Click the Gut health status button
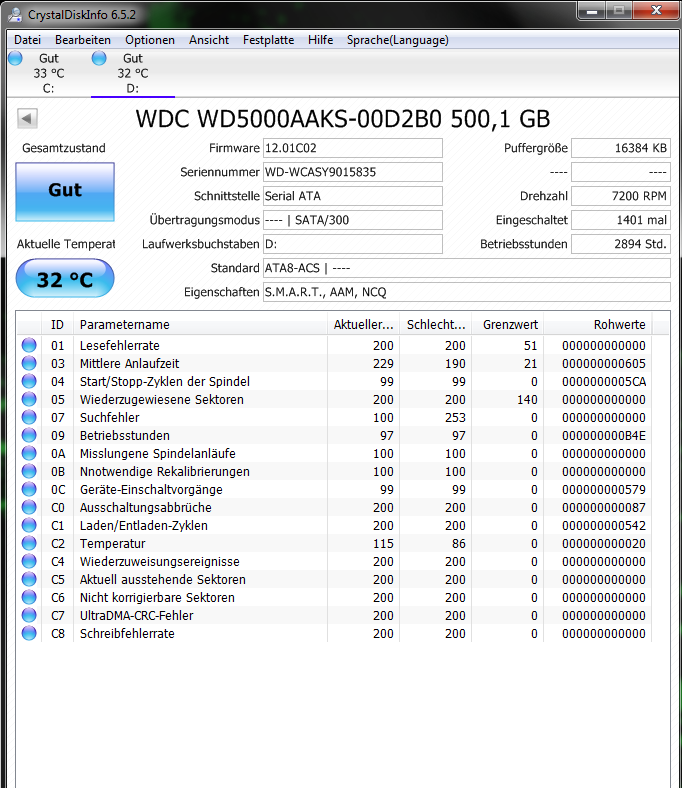 click(65, 191)
